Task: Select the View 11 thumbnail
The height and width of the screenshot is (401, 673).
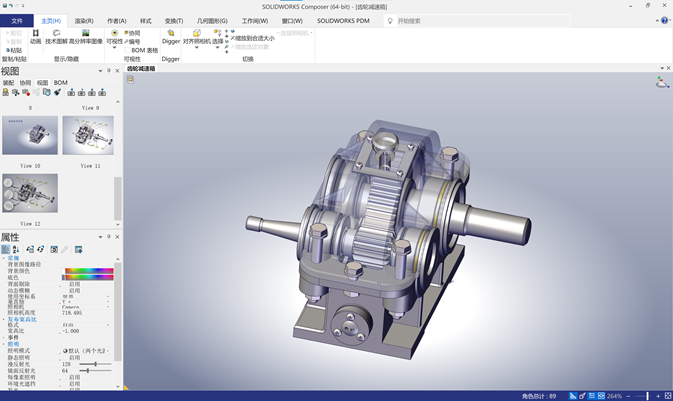Action: [88, 135]
